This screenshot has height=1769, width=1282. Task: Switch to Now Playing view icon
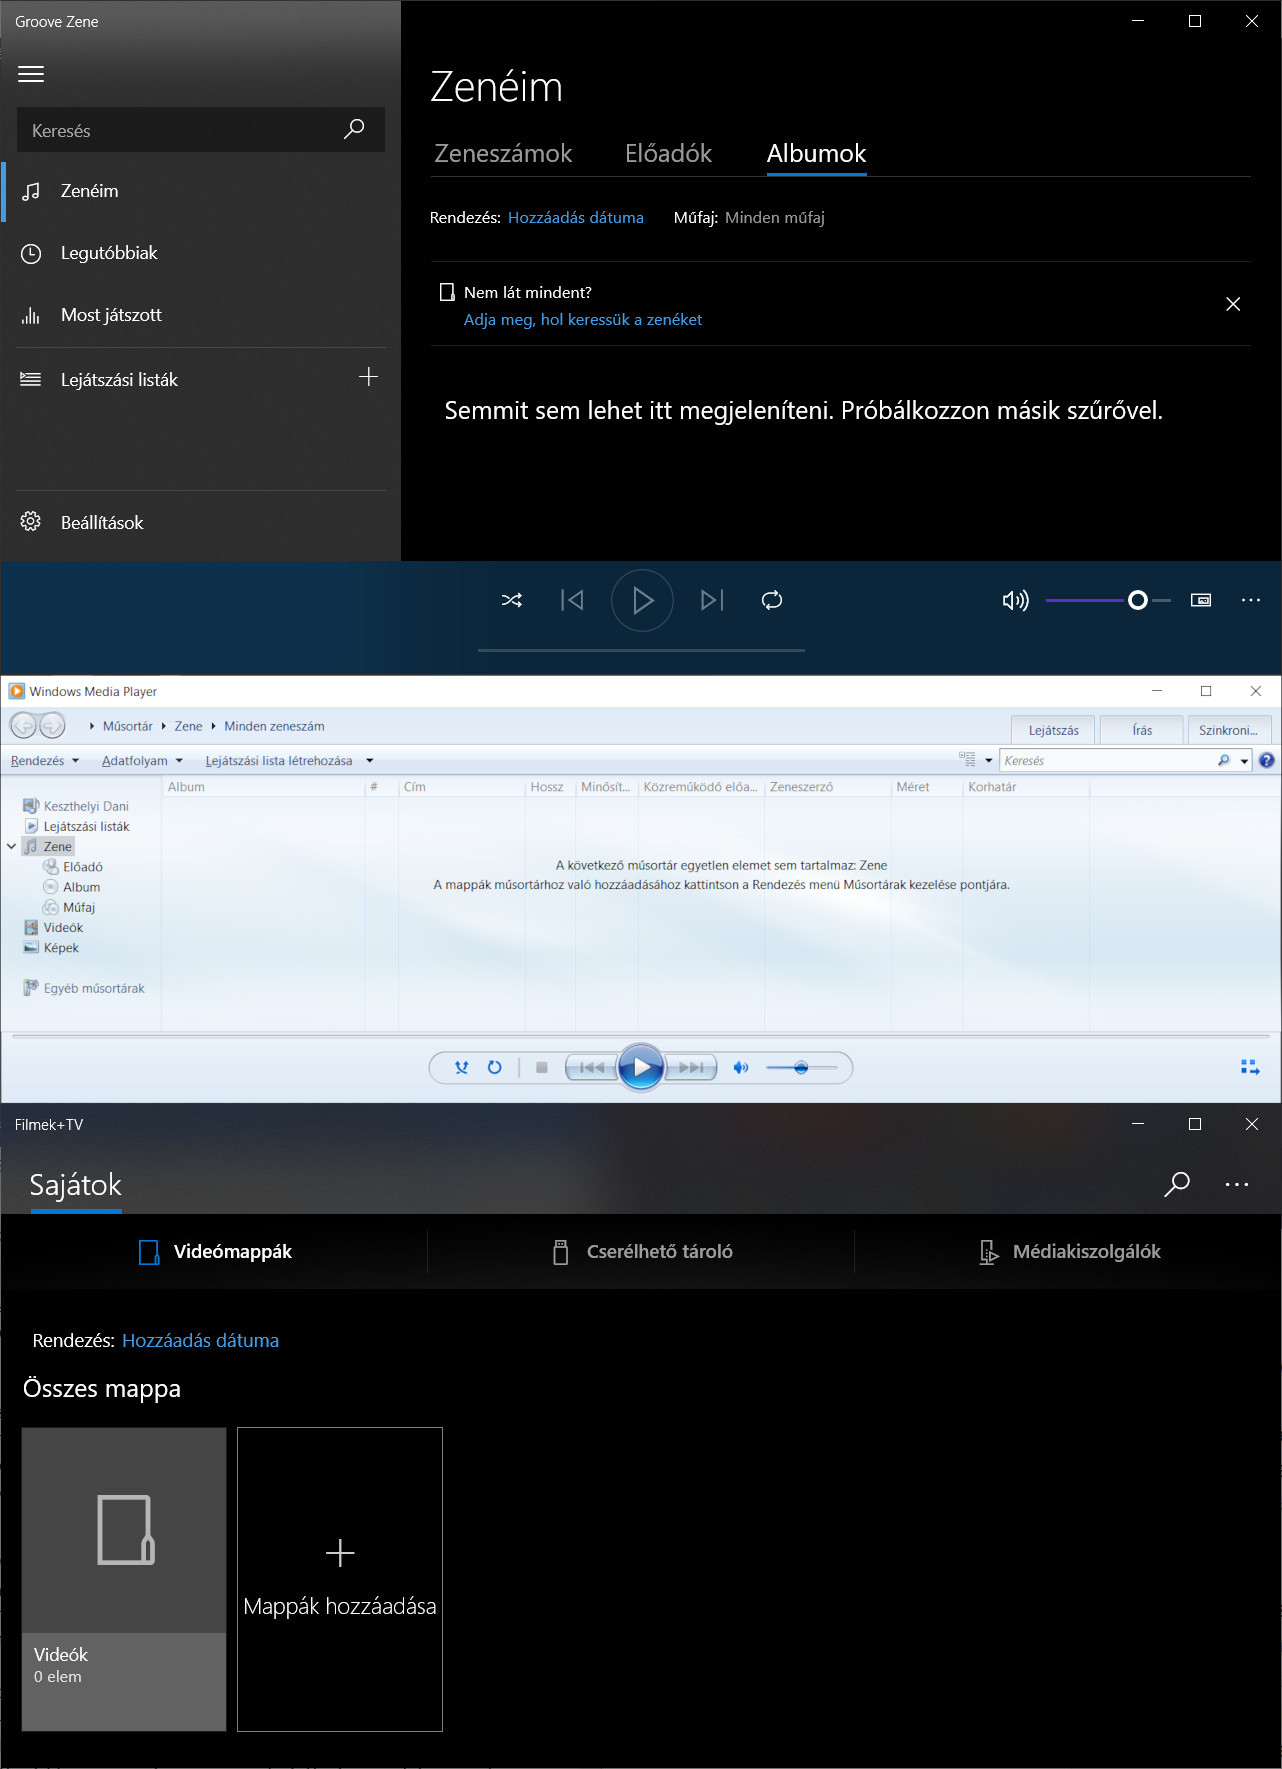point(1250,1067)
